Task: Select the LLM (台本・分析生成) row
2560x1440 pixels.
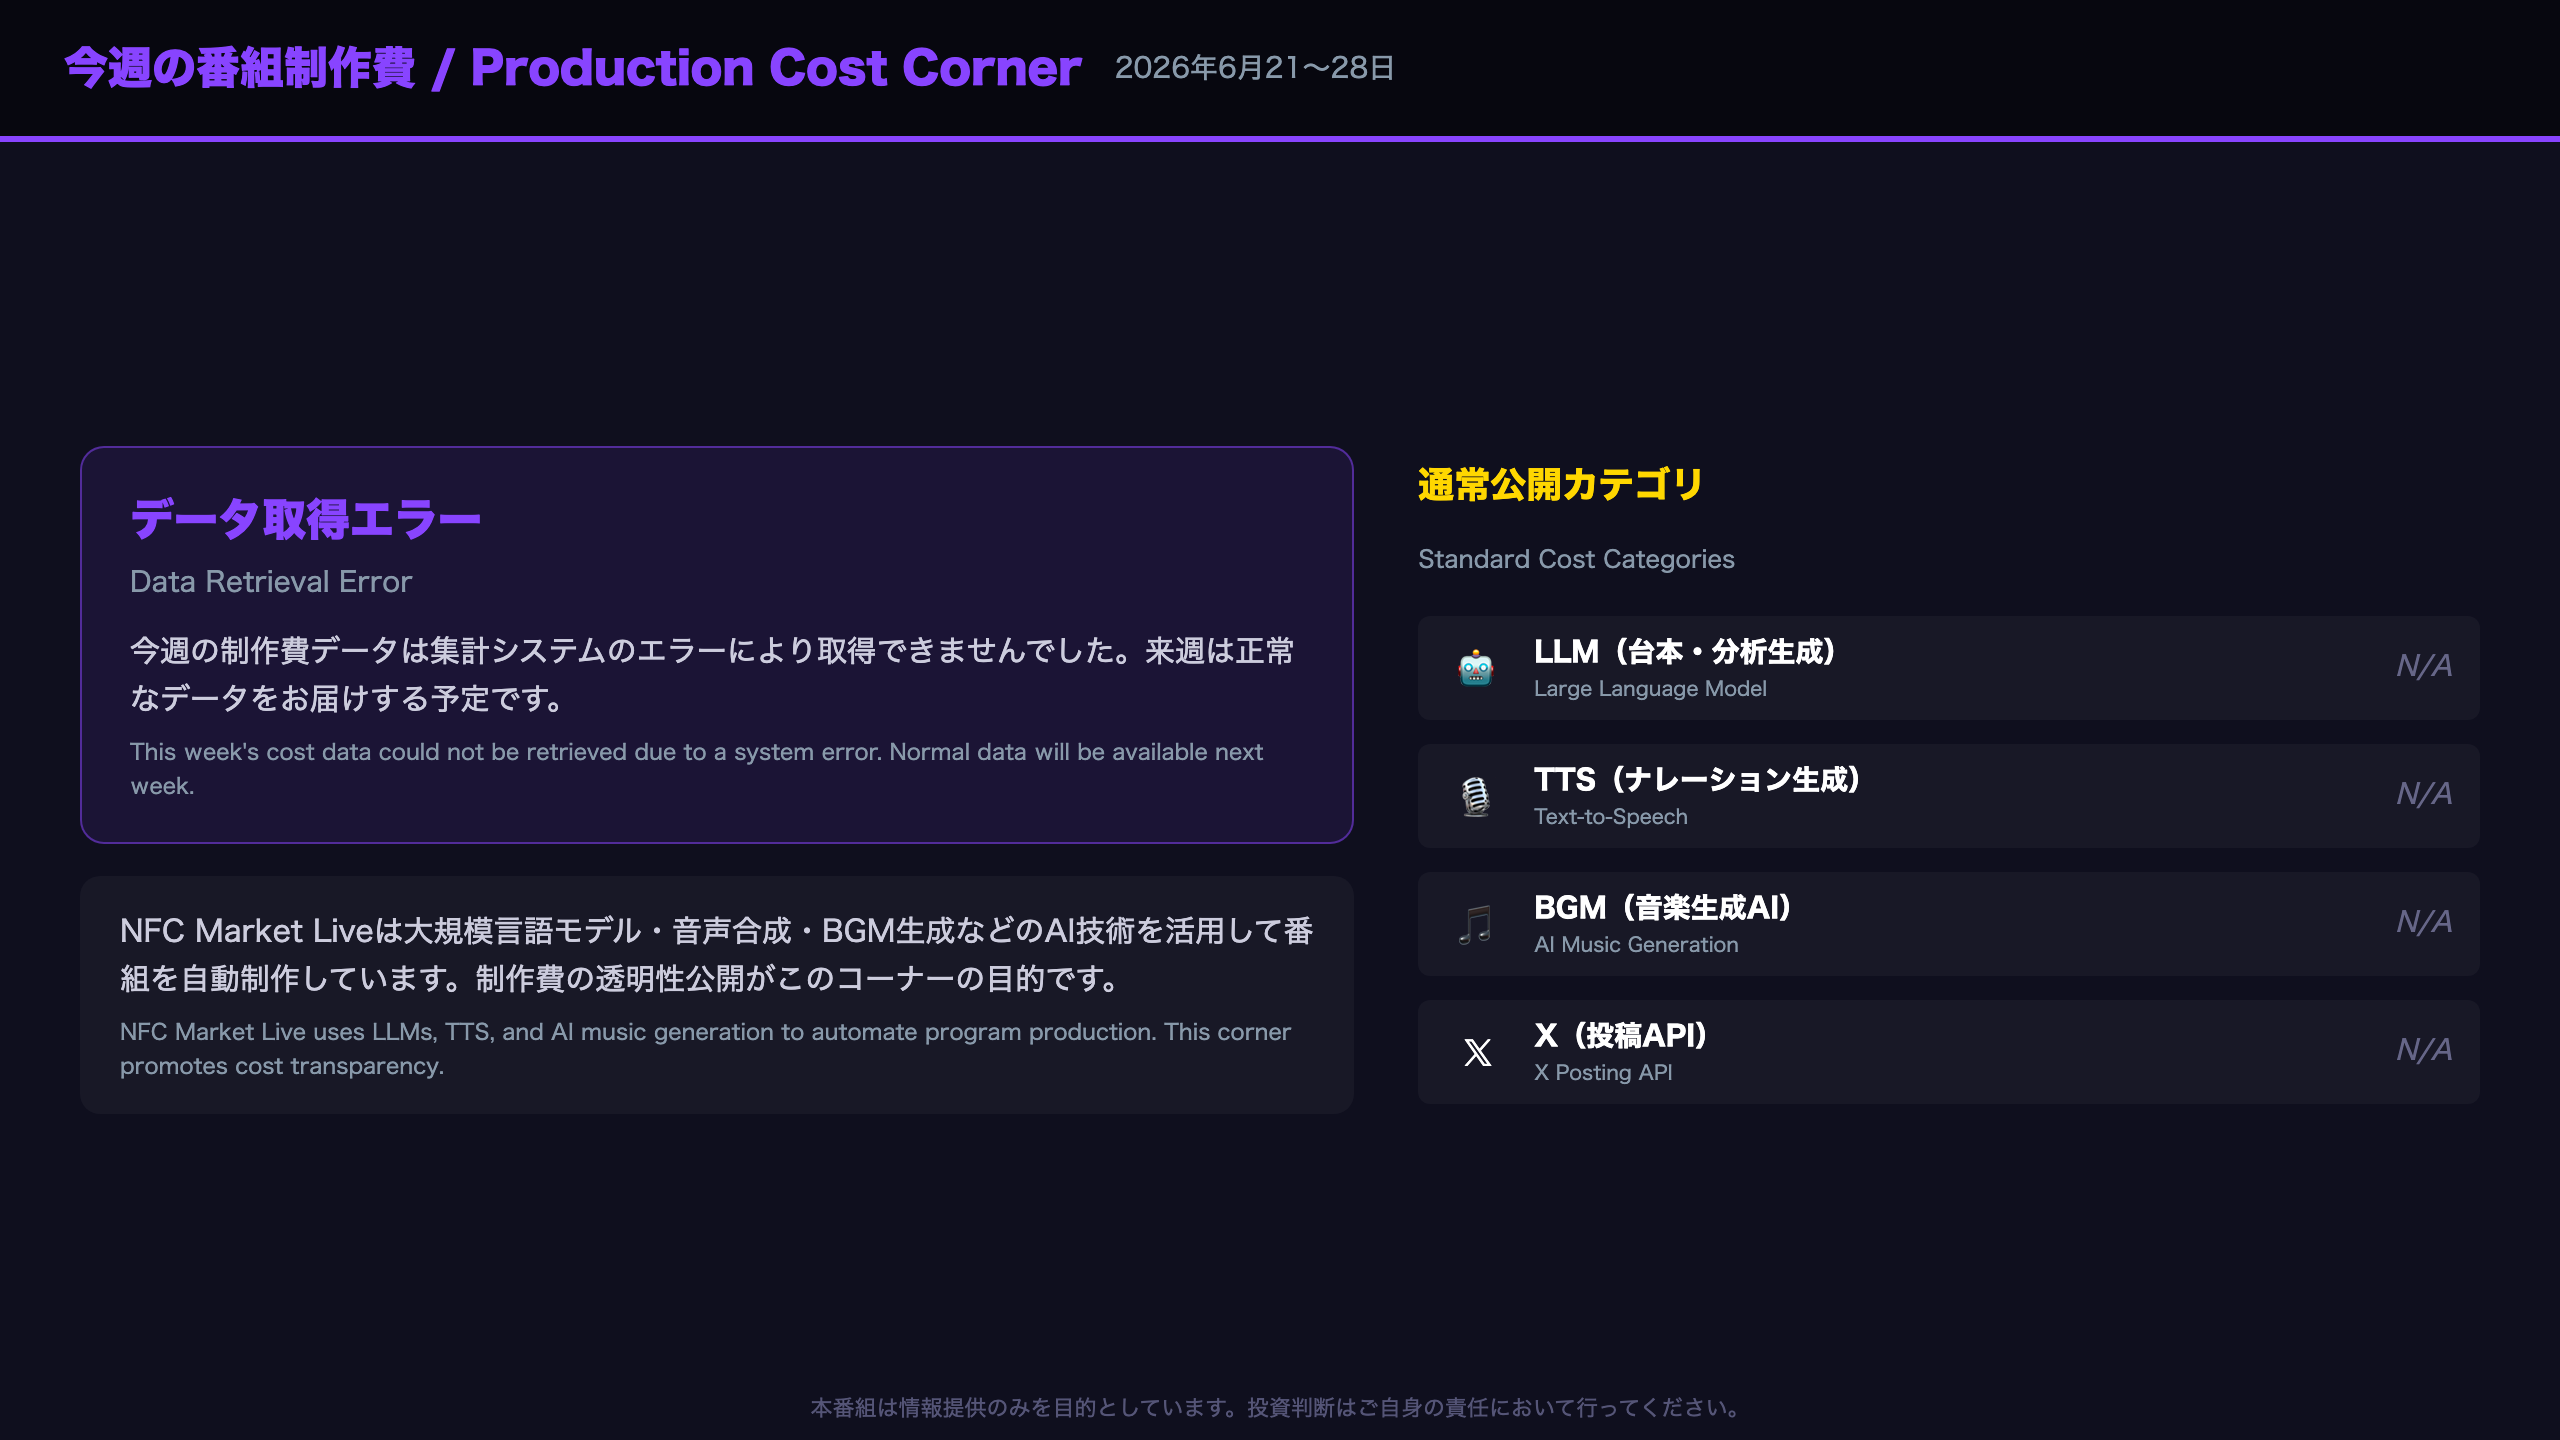Action: click(1948, 668)
